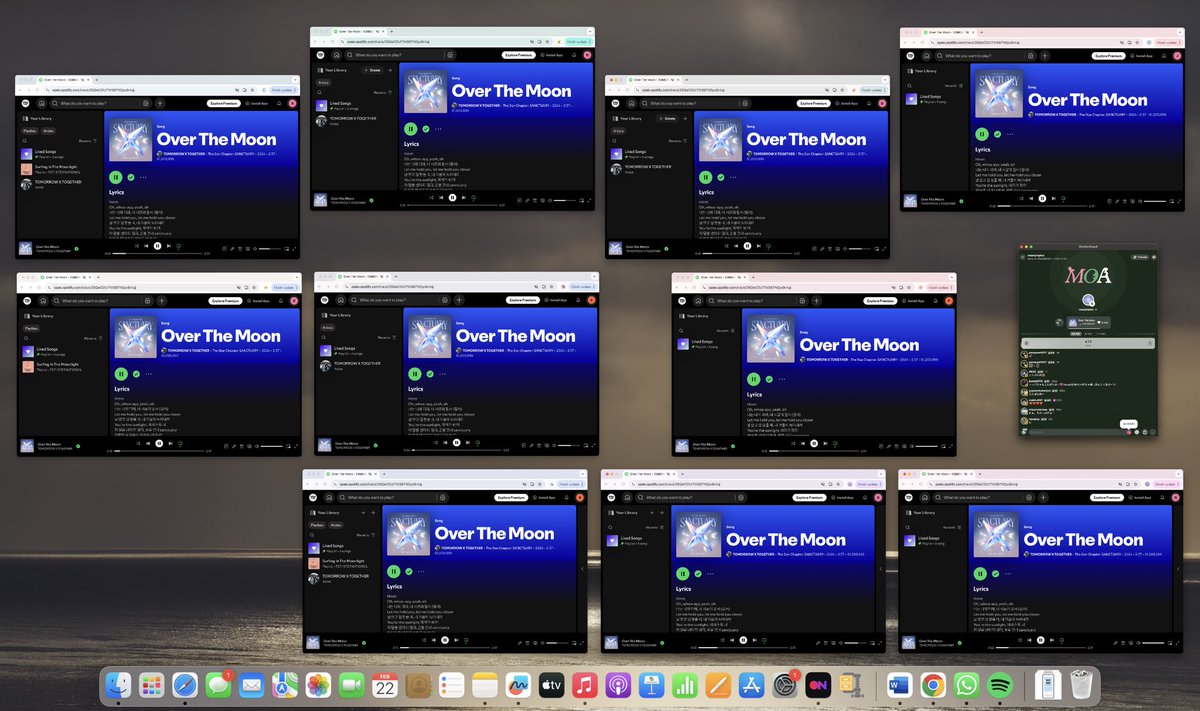Open the Spotify app in Dock
1200x711 pixels.
[x=999, y=685]
